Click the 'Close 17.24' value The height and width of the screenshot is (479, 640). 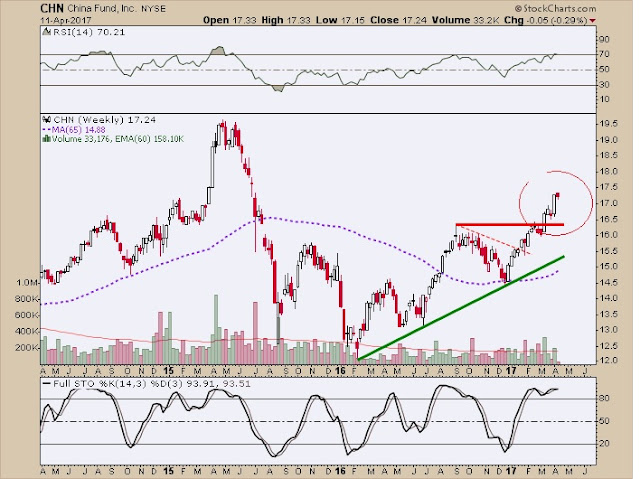click(x=398, y=20)
